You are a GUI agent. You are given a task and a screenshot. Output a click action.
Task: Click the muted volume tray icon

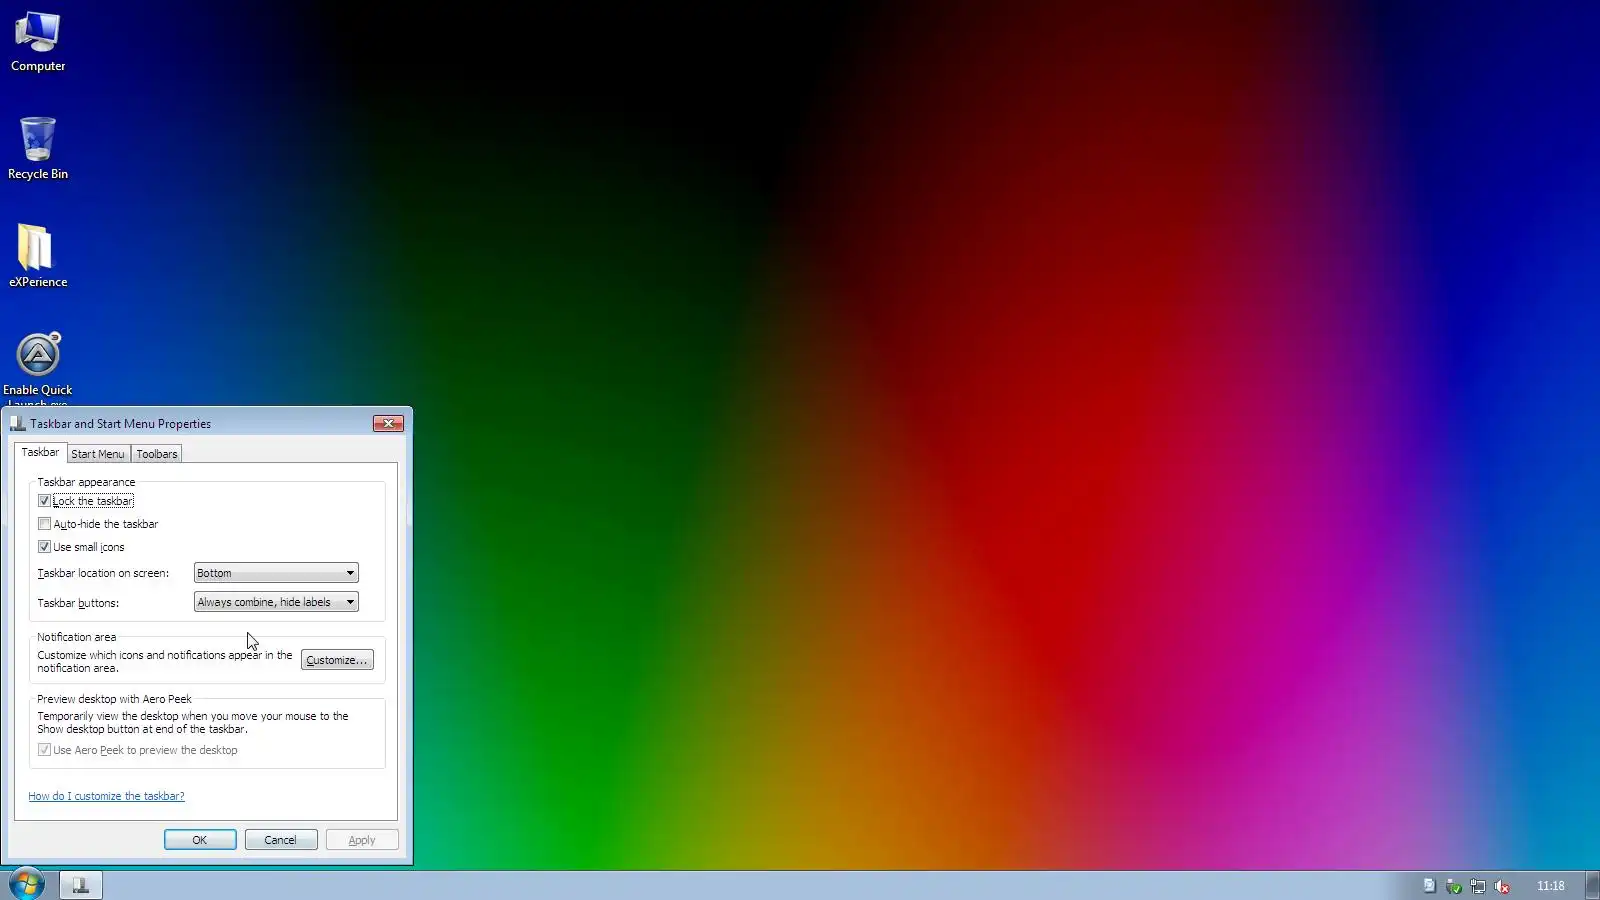click(x=1502, y=886)
